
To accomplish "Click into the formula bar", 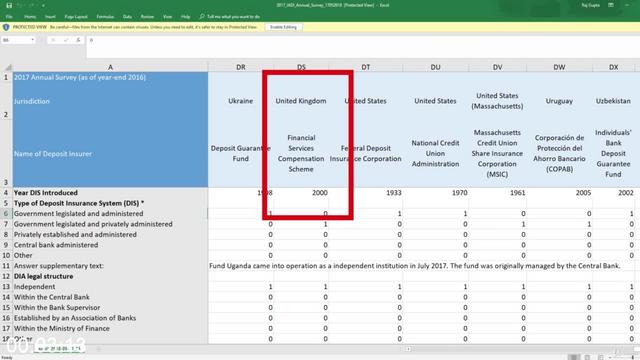I will 363,47.
